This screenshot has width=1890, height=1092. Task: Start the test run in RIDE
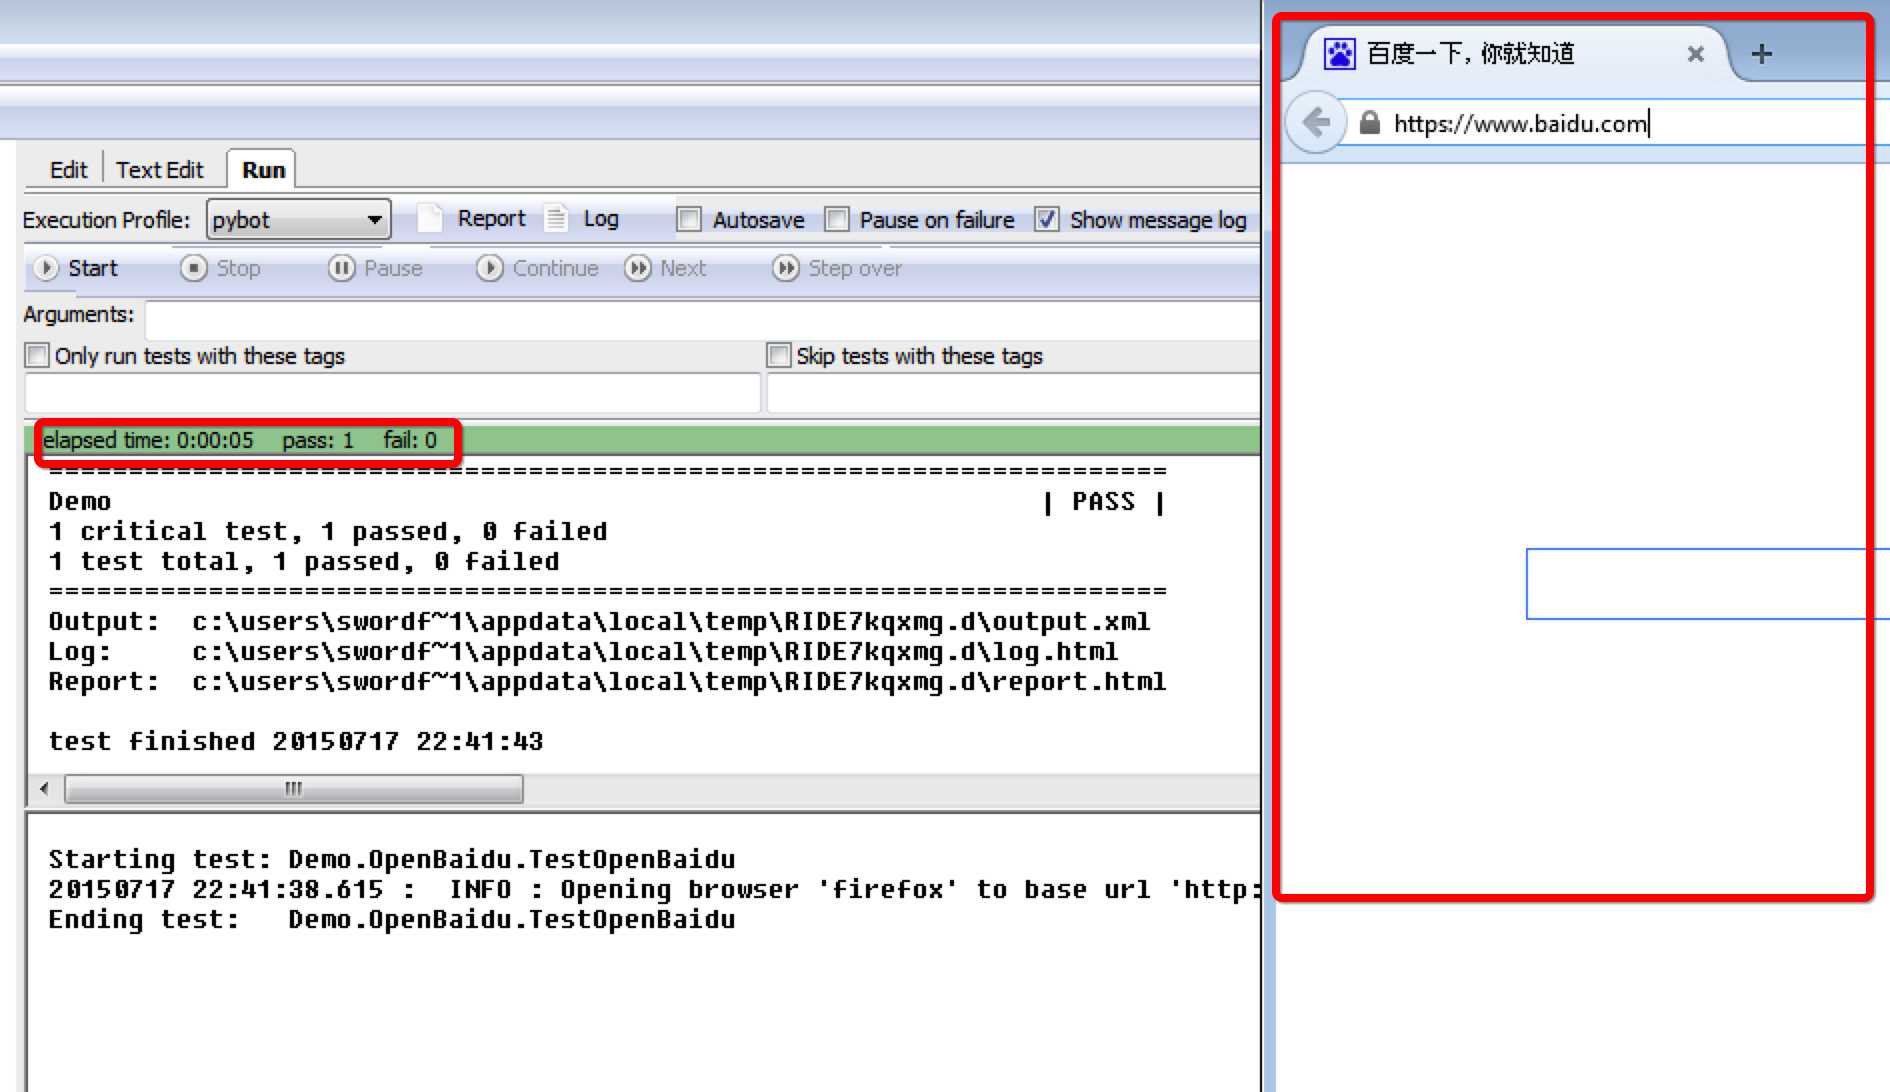76,268
